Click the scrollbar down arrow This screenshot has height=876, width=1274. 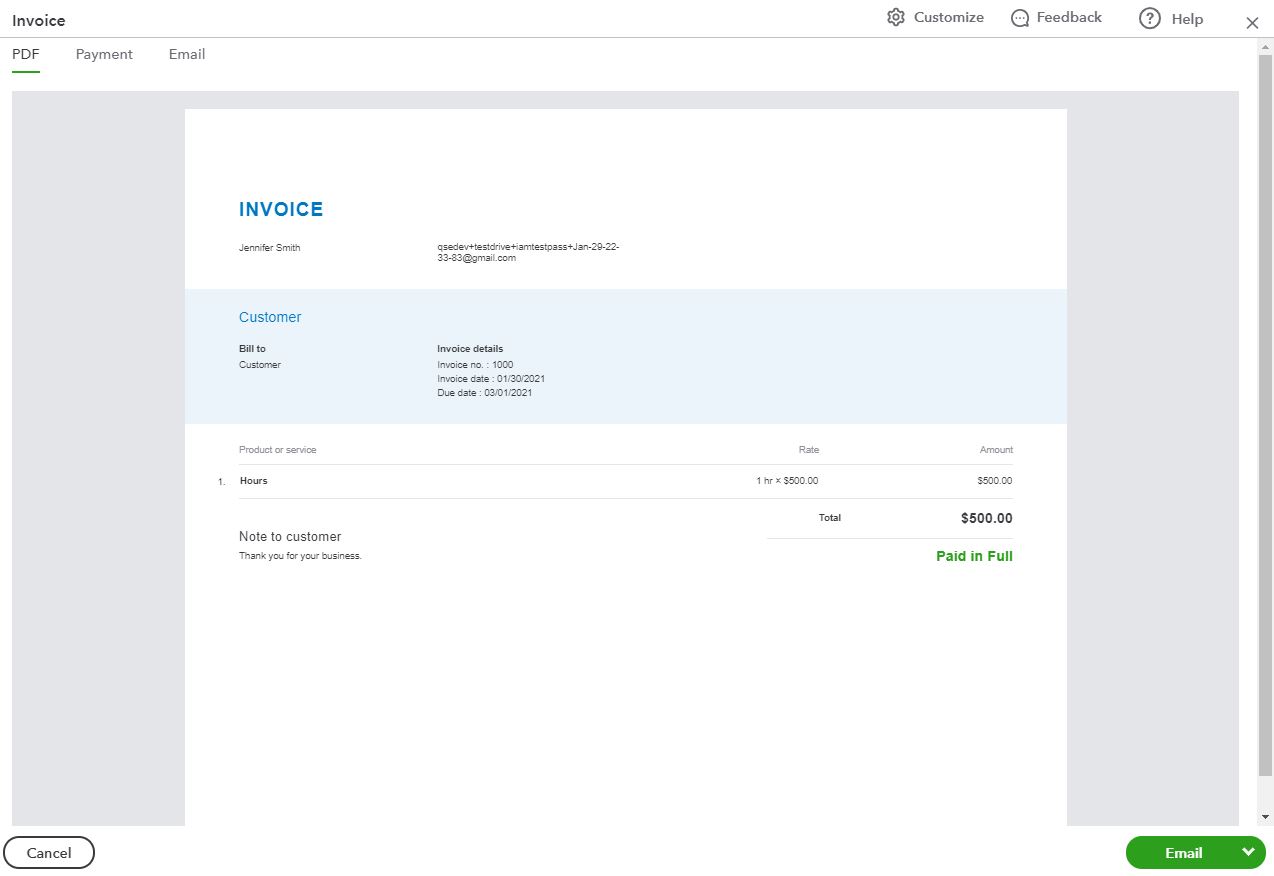1265,817
